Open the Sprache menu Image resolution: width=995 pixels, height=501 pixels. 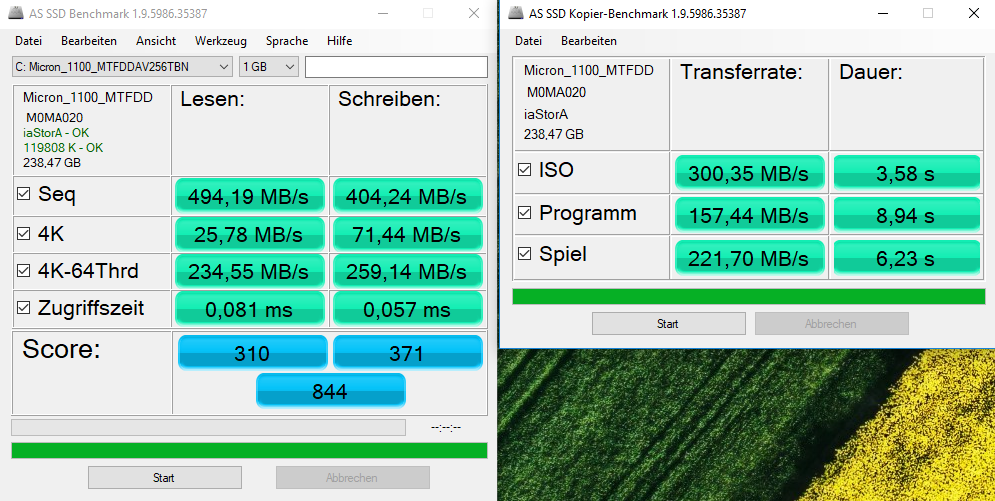click(x=287, y=41)
